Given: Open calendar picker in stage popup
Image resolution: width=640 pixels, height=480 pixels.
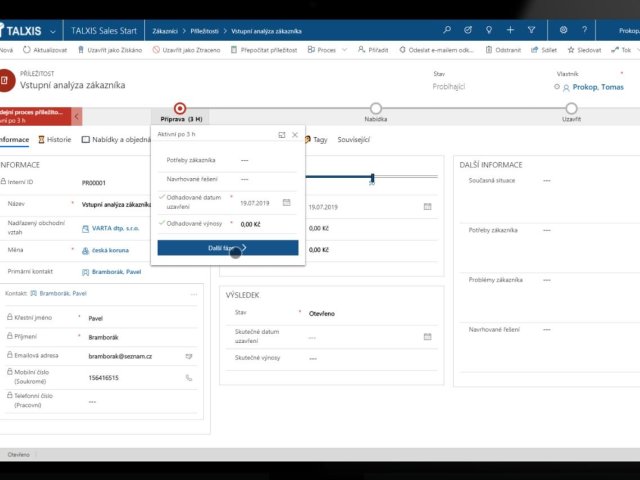Looking at the screenshot, I should click(x=286, y=202).
